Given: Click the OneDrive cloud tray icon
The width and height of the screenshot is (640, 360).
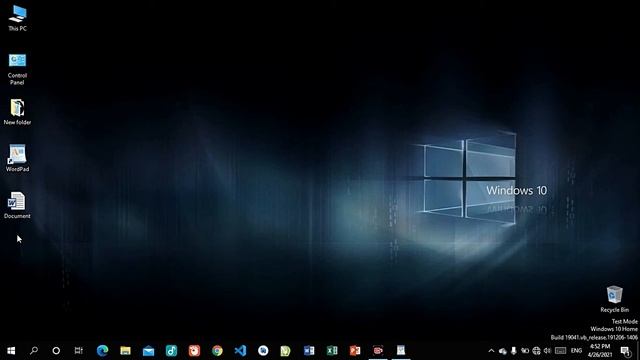Looking at the screenshot, I should pyautogui.click(x=503, y=351).
